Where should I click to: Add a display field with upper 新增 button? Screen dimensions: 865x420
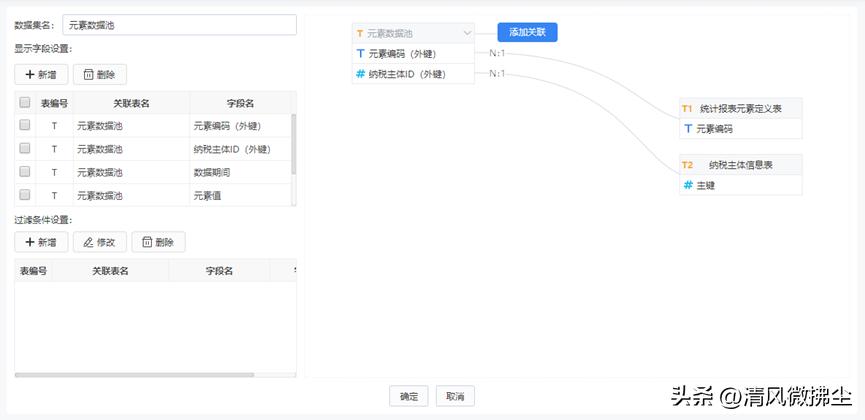(x=41, y=75)
